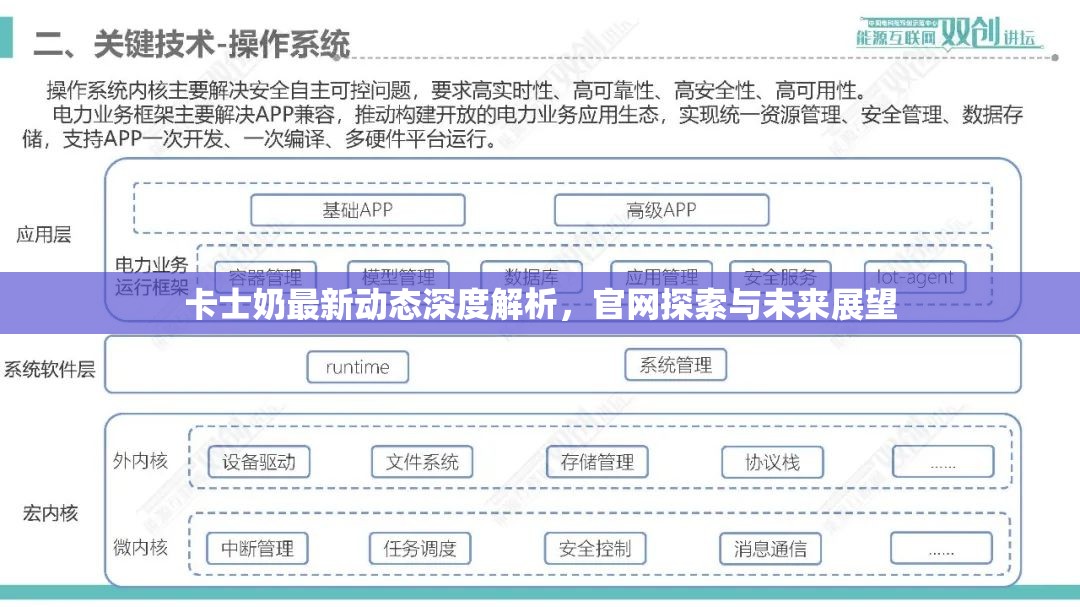Click the ellipsis box in 微内核 row
Viewport: 1080px width, 607px height.
941,548
